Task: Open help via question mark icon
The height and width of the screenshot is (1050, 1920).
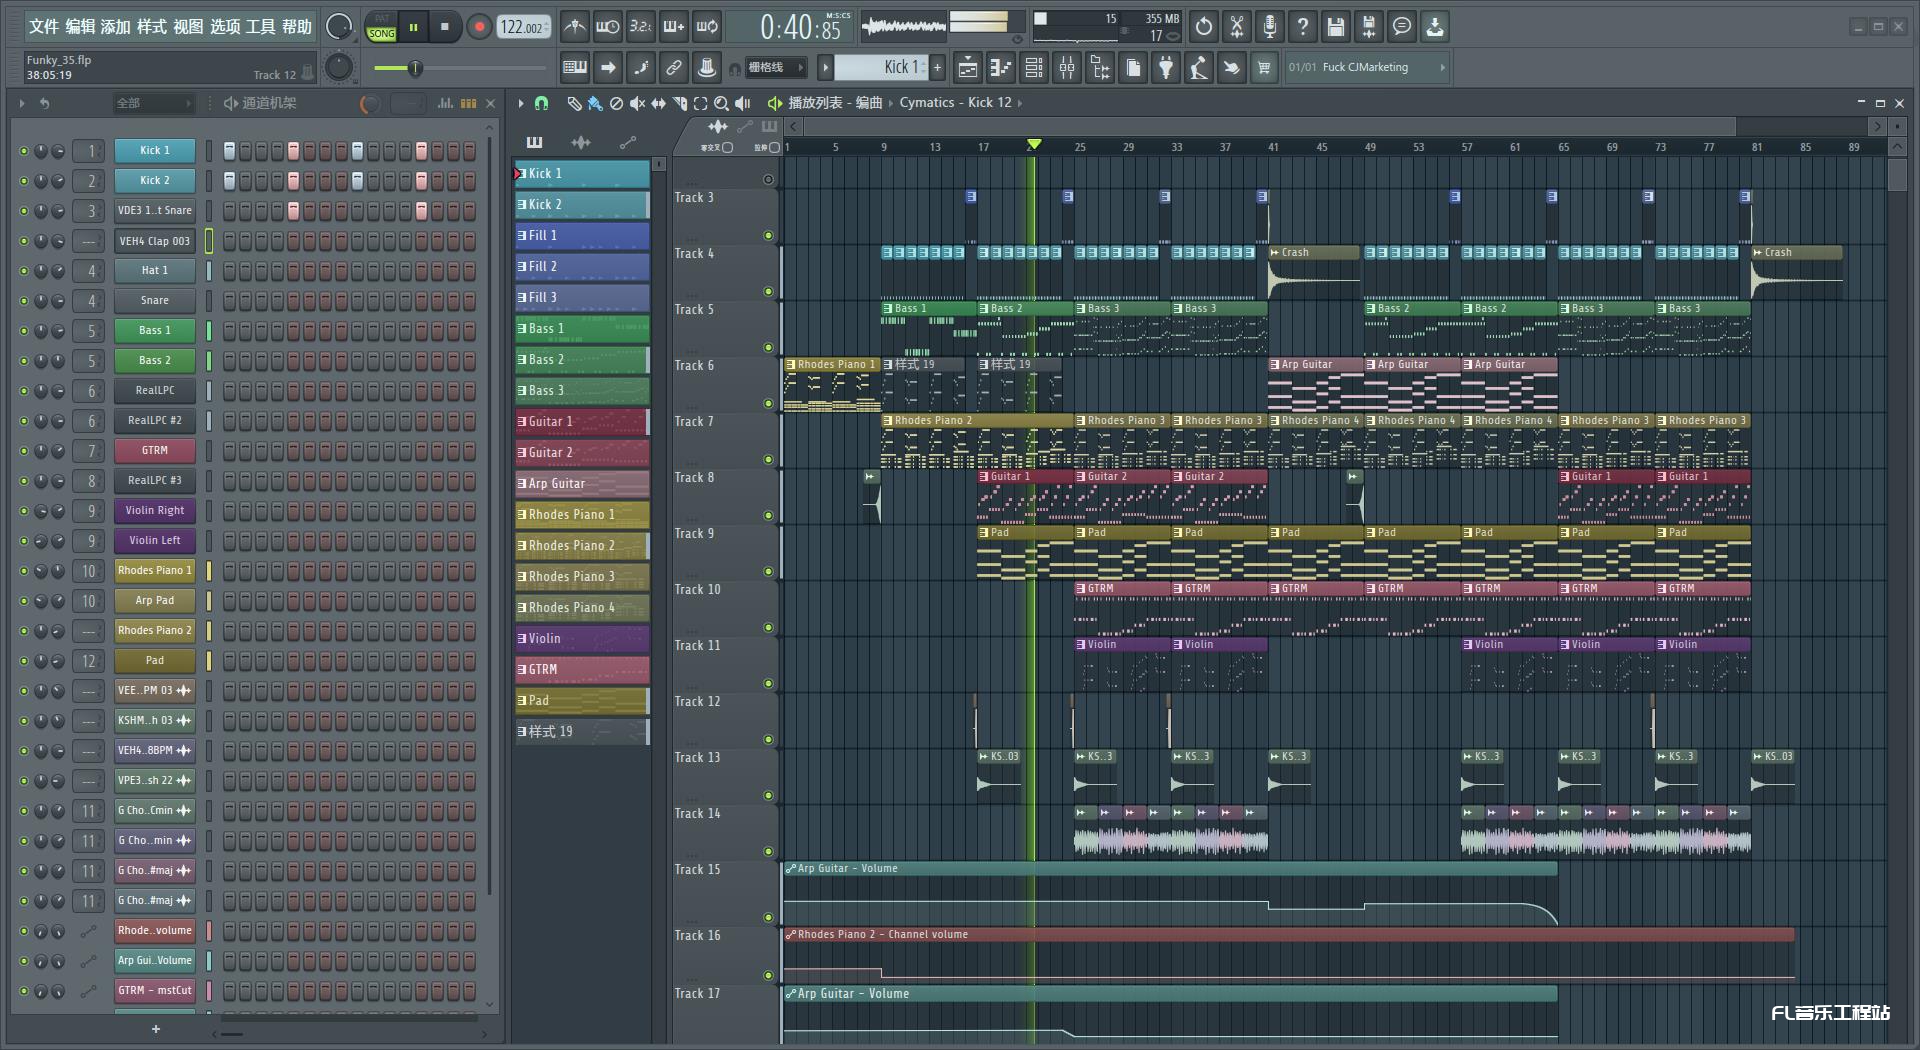Action: point(1303,27)
